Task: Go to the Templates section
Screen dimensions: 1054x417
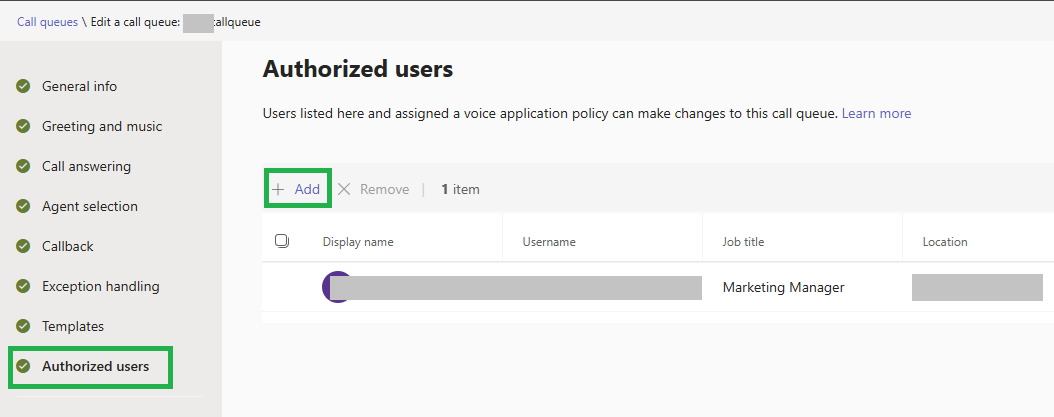Action: (x=73, y=326)
